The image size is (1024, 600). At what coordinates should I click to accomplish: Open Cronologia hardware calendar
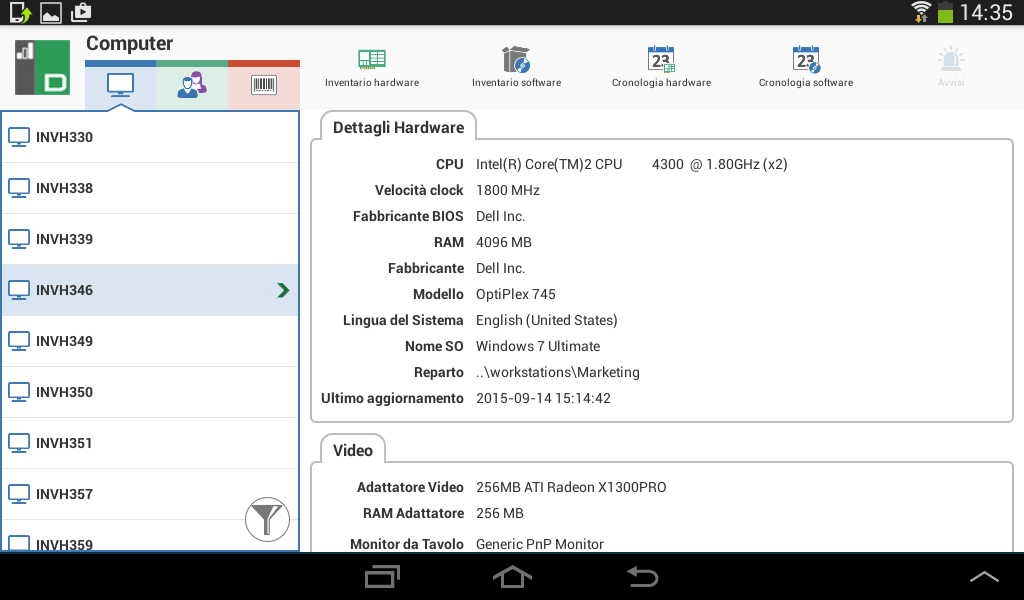(661, 67)
